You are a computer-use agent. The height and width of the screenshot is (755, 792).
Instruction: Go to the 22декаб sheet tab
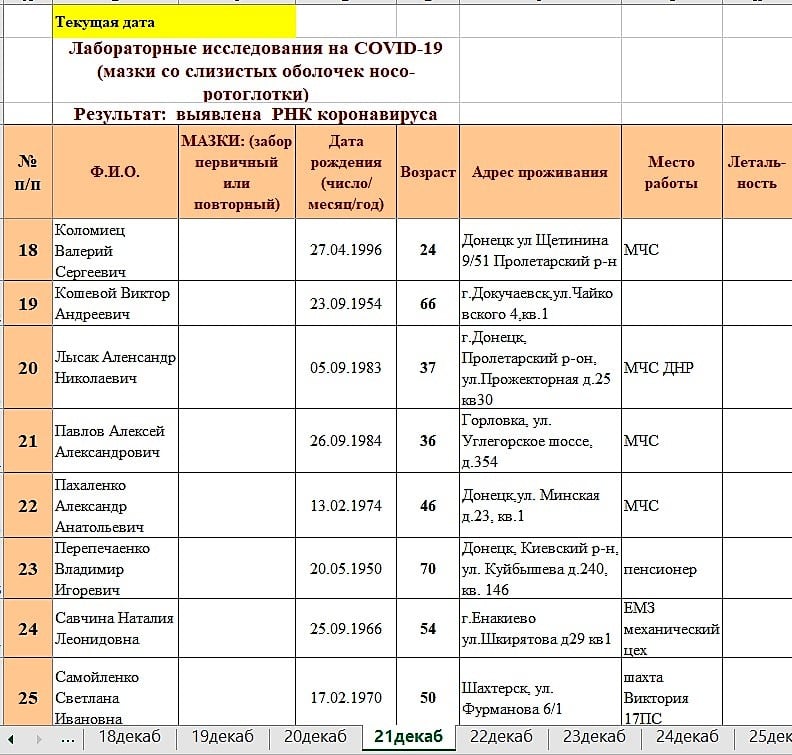[501, 738]
